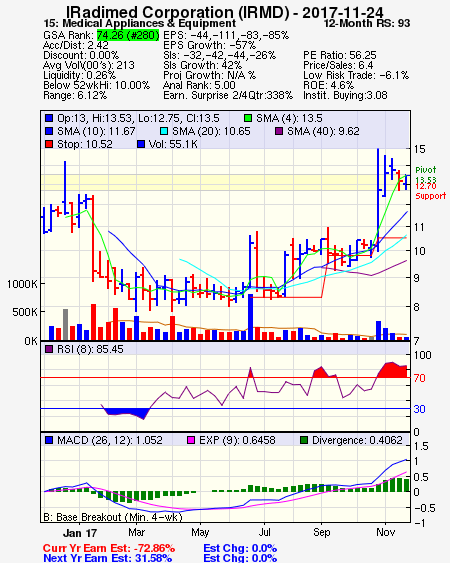Viewport: 450px width, 563px height.
Task: Click the Low Risk Trade: -6.1% value
Action: 356,75
